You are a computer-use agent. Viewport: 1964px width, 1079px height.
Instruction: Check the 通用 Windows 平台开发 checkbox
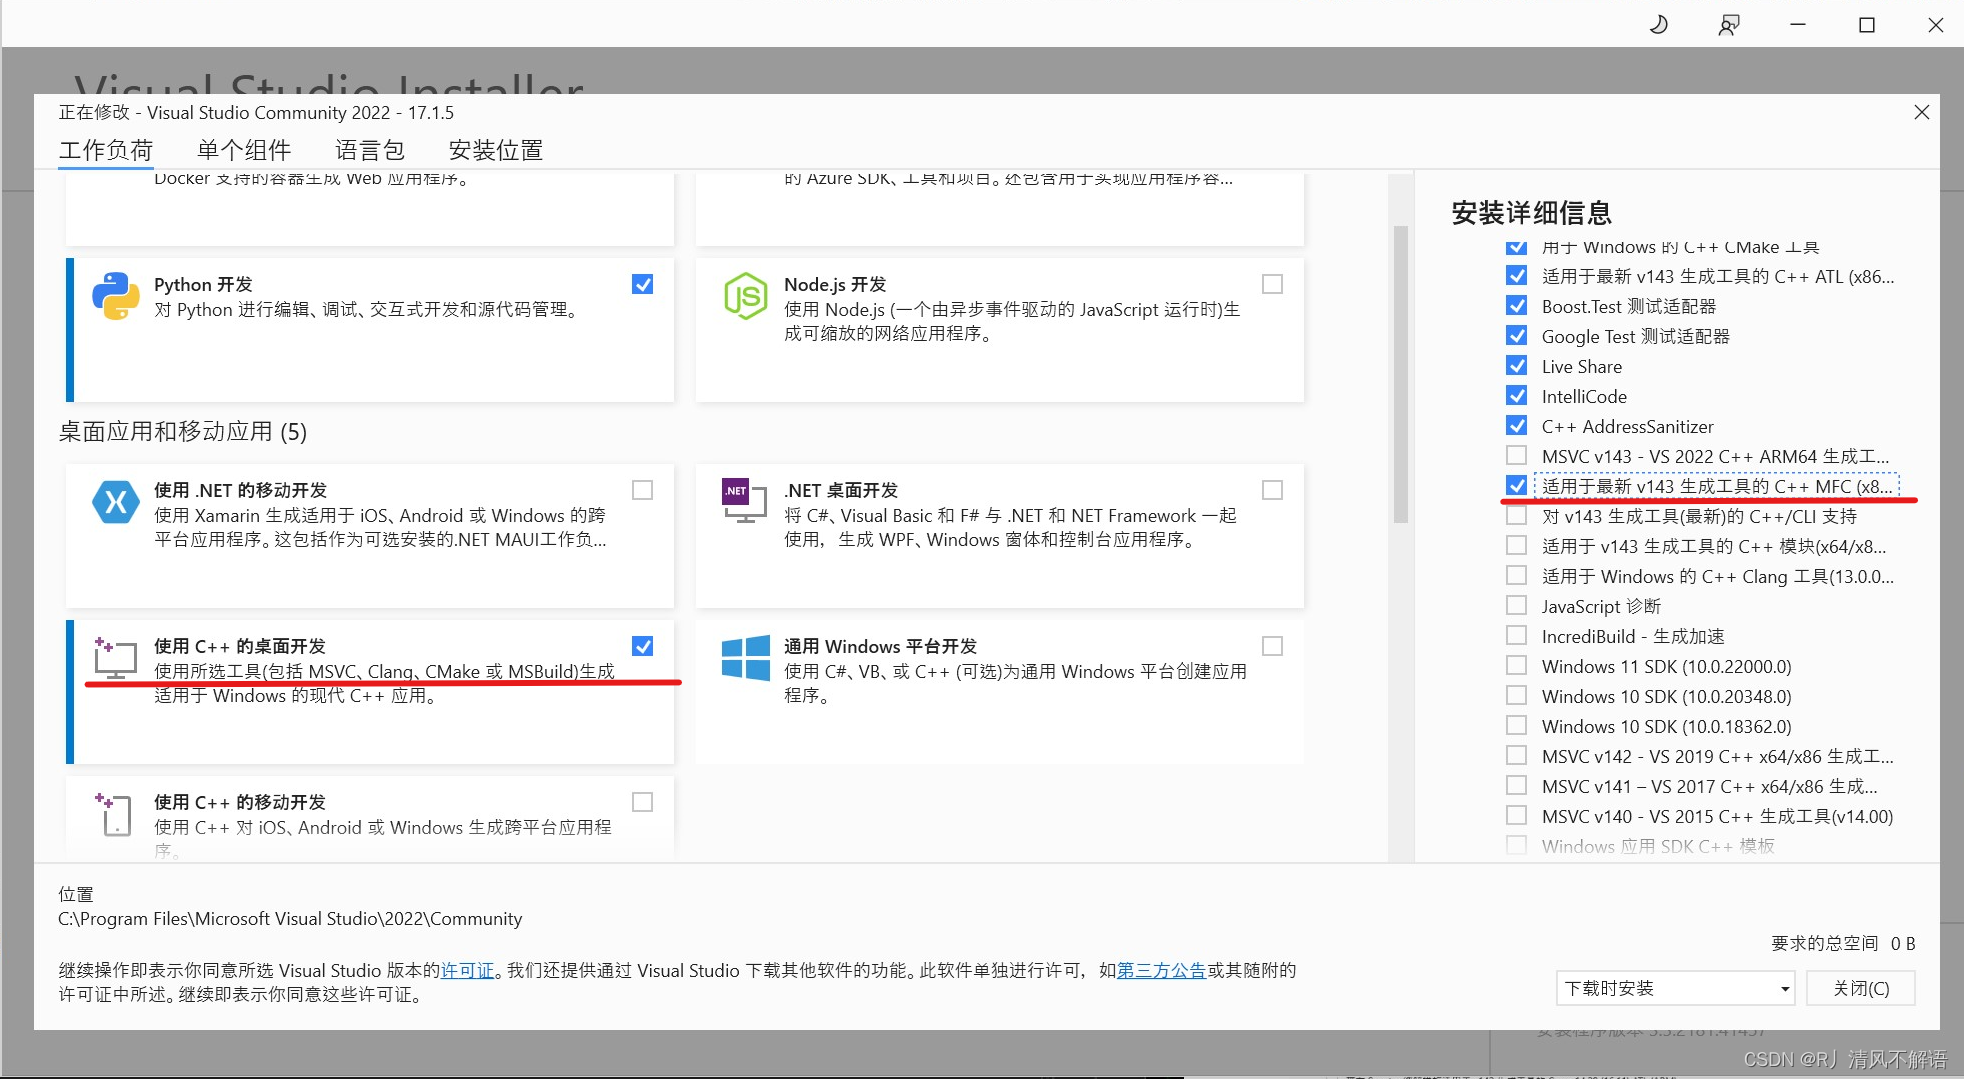pos(1272,646)
